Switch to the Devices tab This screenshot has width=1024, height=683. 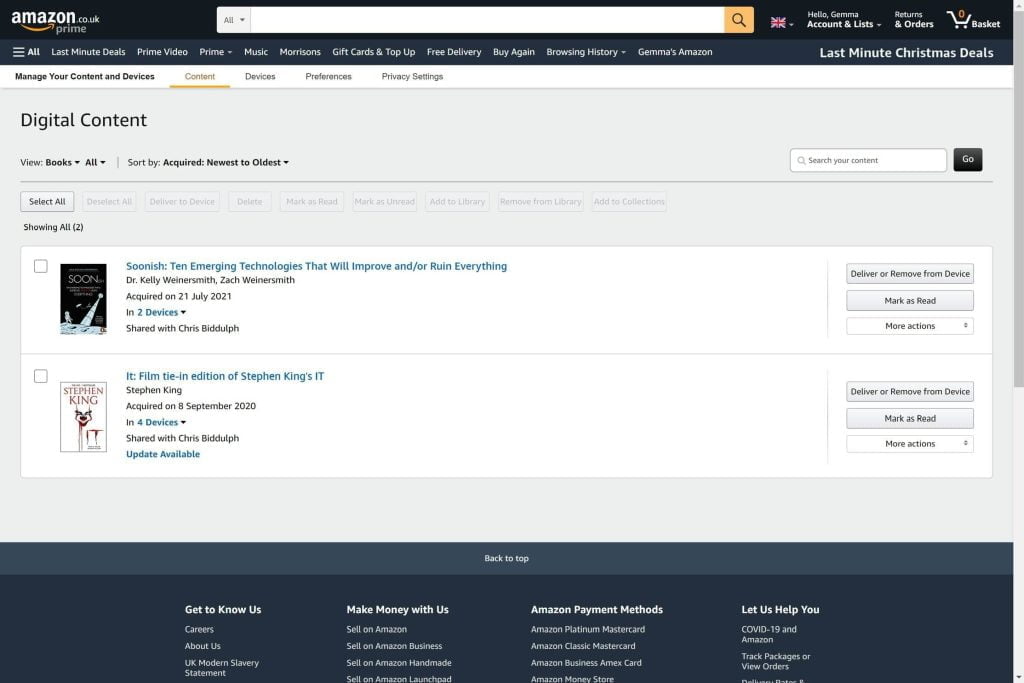point(260,76)
